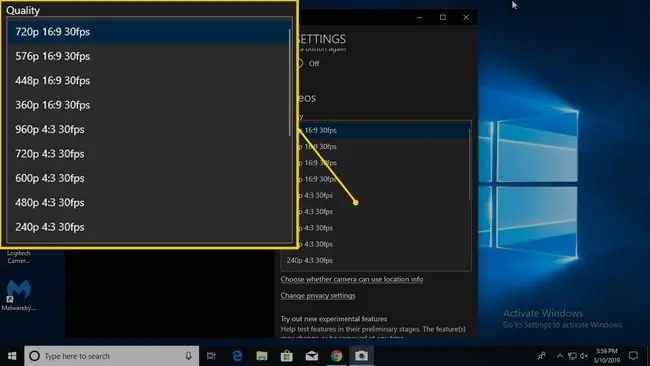Open File Explorer from the taskbar
The height and width of the screenshot is (366, 650).
coord(262,356)
